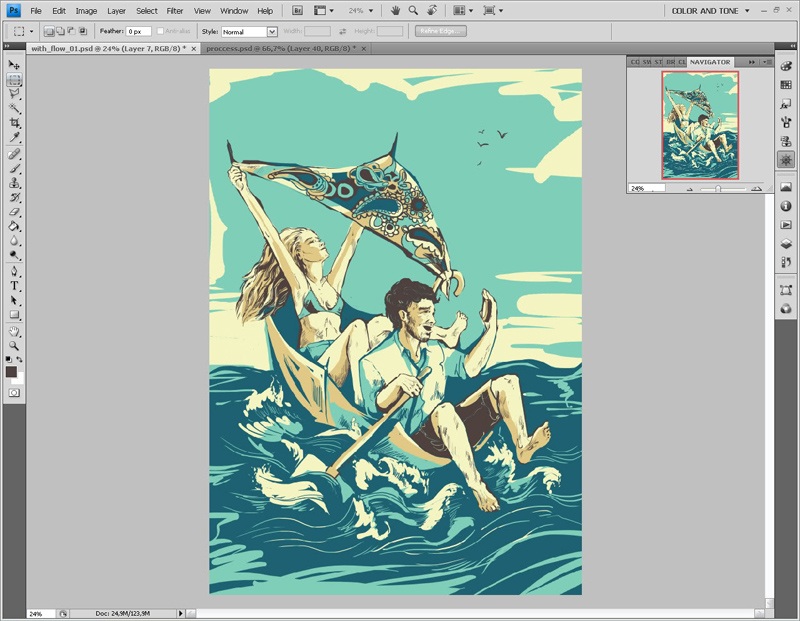Select the Clone Stamp tool
The image size is (800, 621).
[x=14, y=183]
